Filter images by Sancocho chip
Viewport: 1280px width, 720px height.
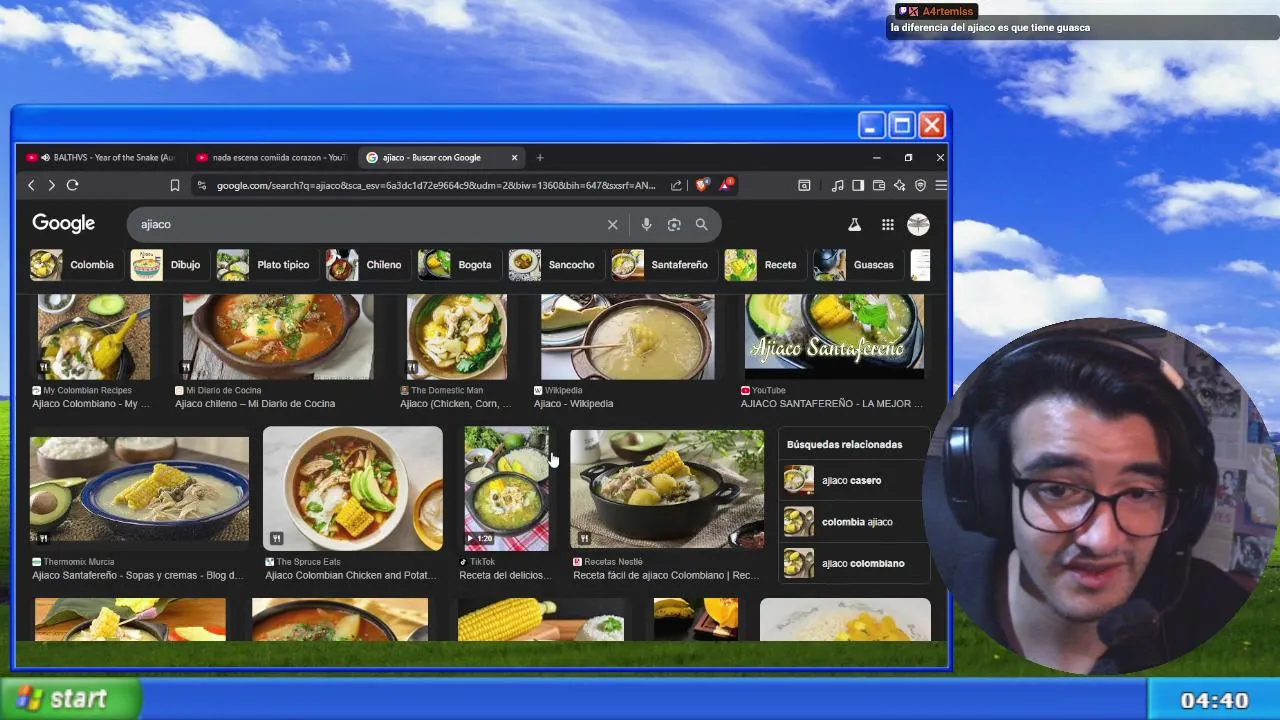tap(554, 265)
